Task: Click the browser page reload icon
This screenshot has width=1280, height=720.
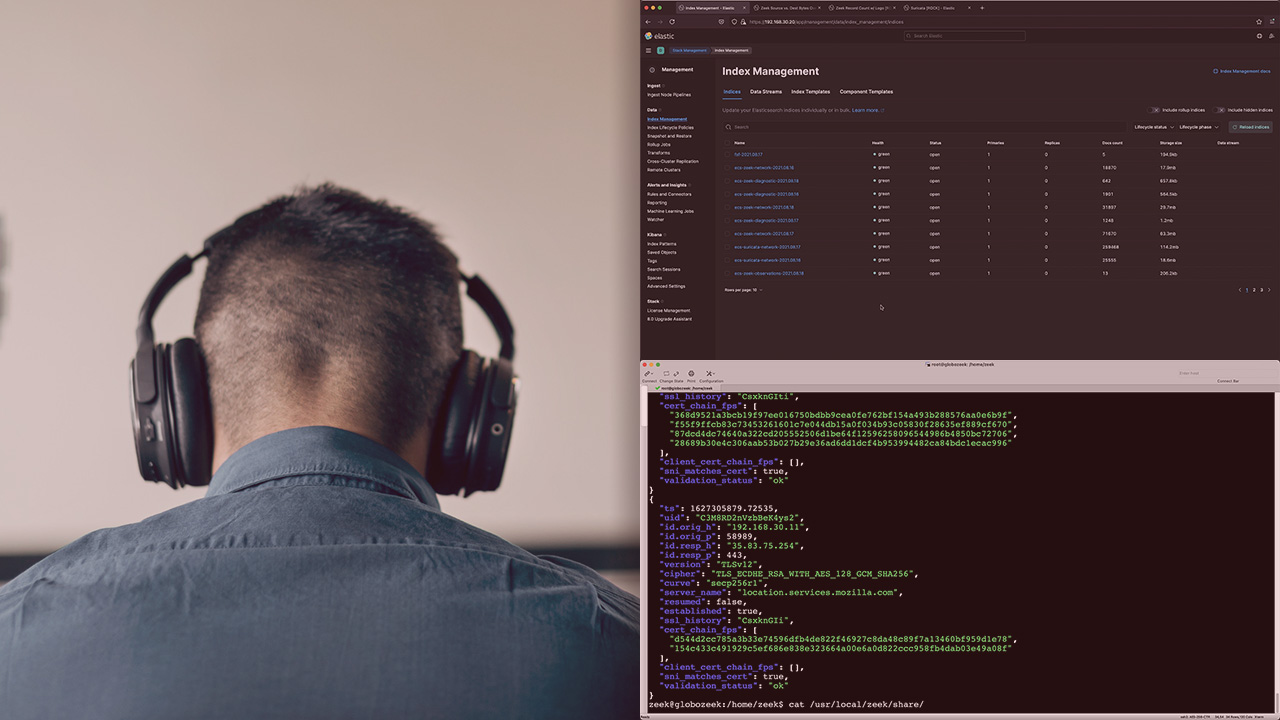Action: pyautogui.click(x=671, y=23)
